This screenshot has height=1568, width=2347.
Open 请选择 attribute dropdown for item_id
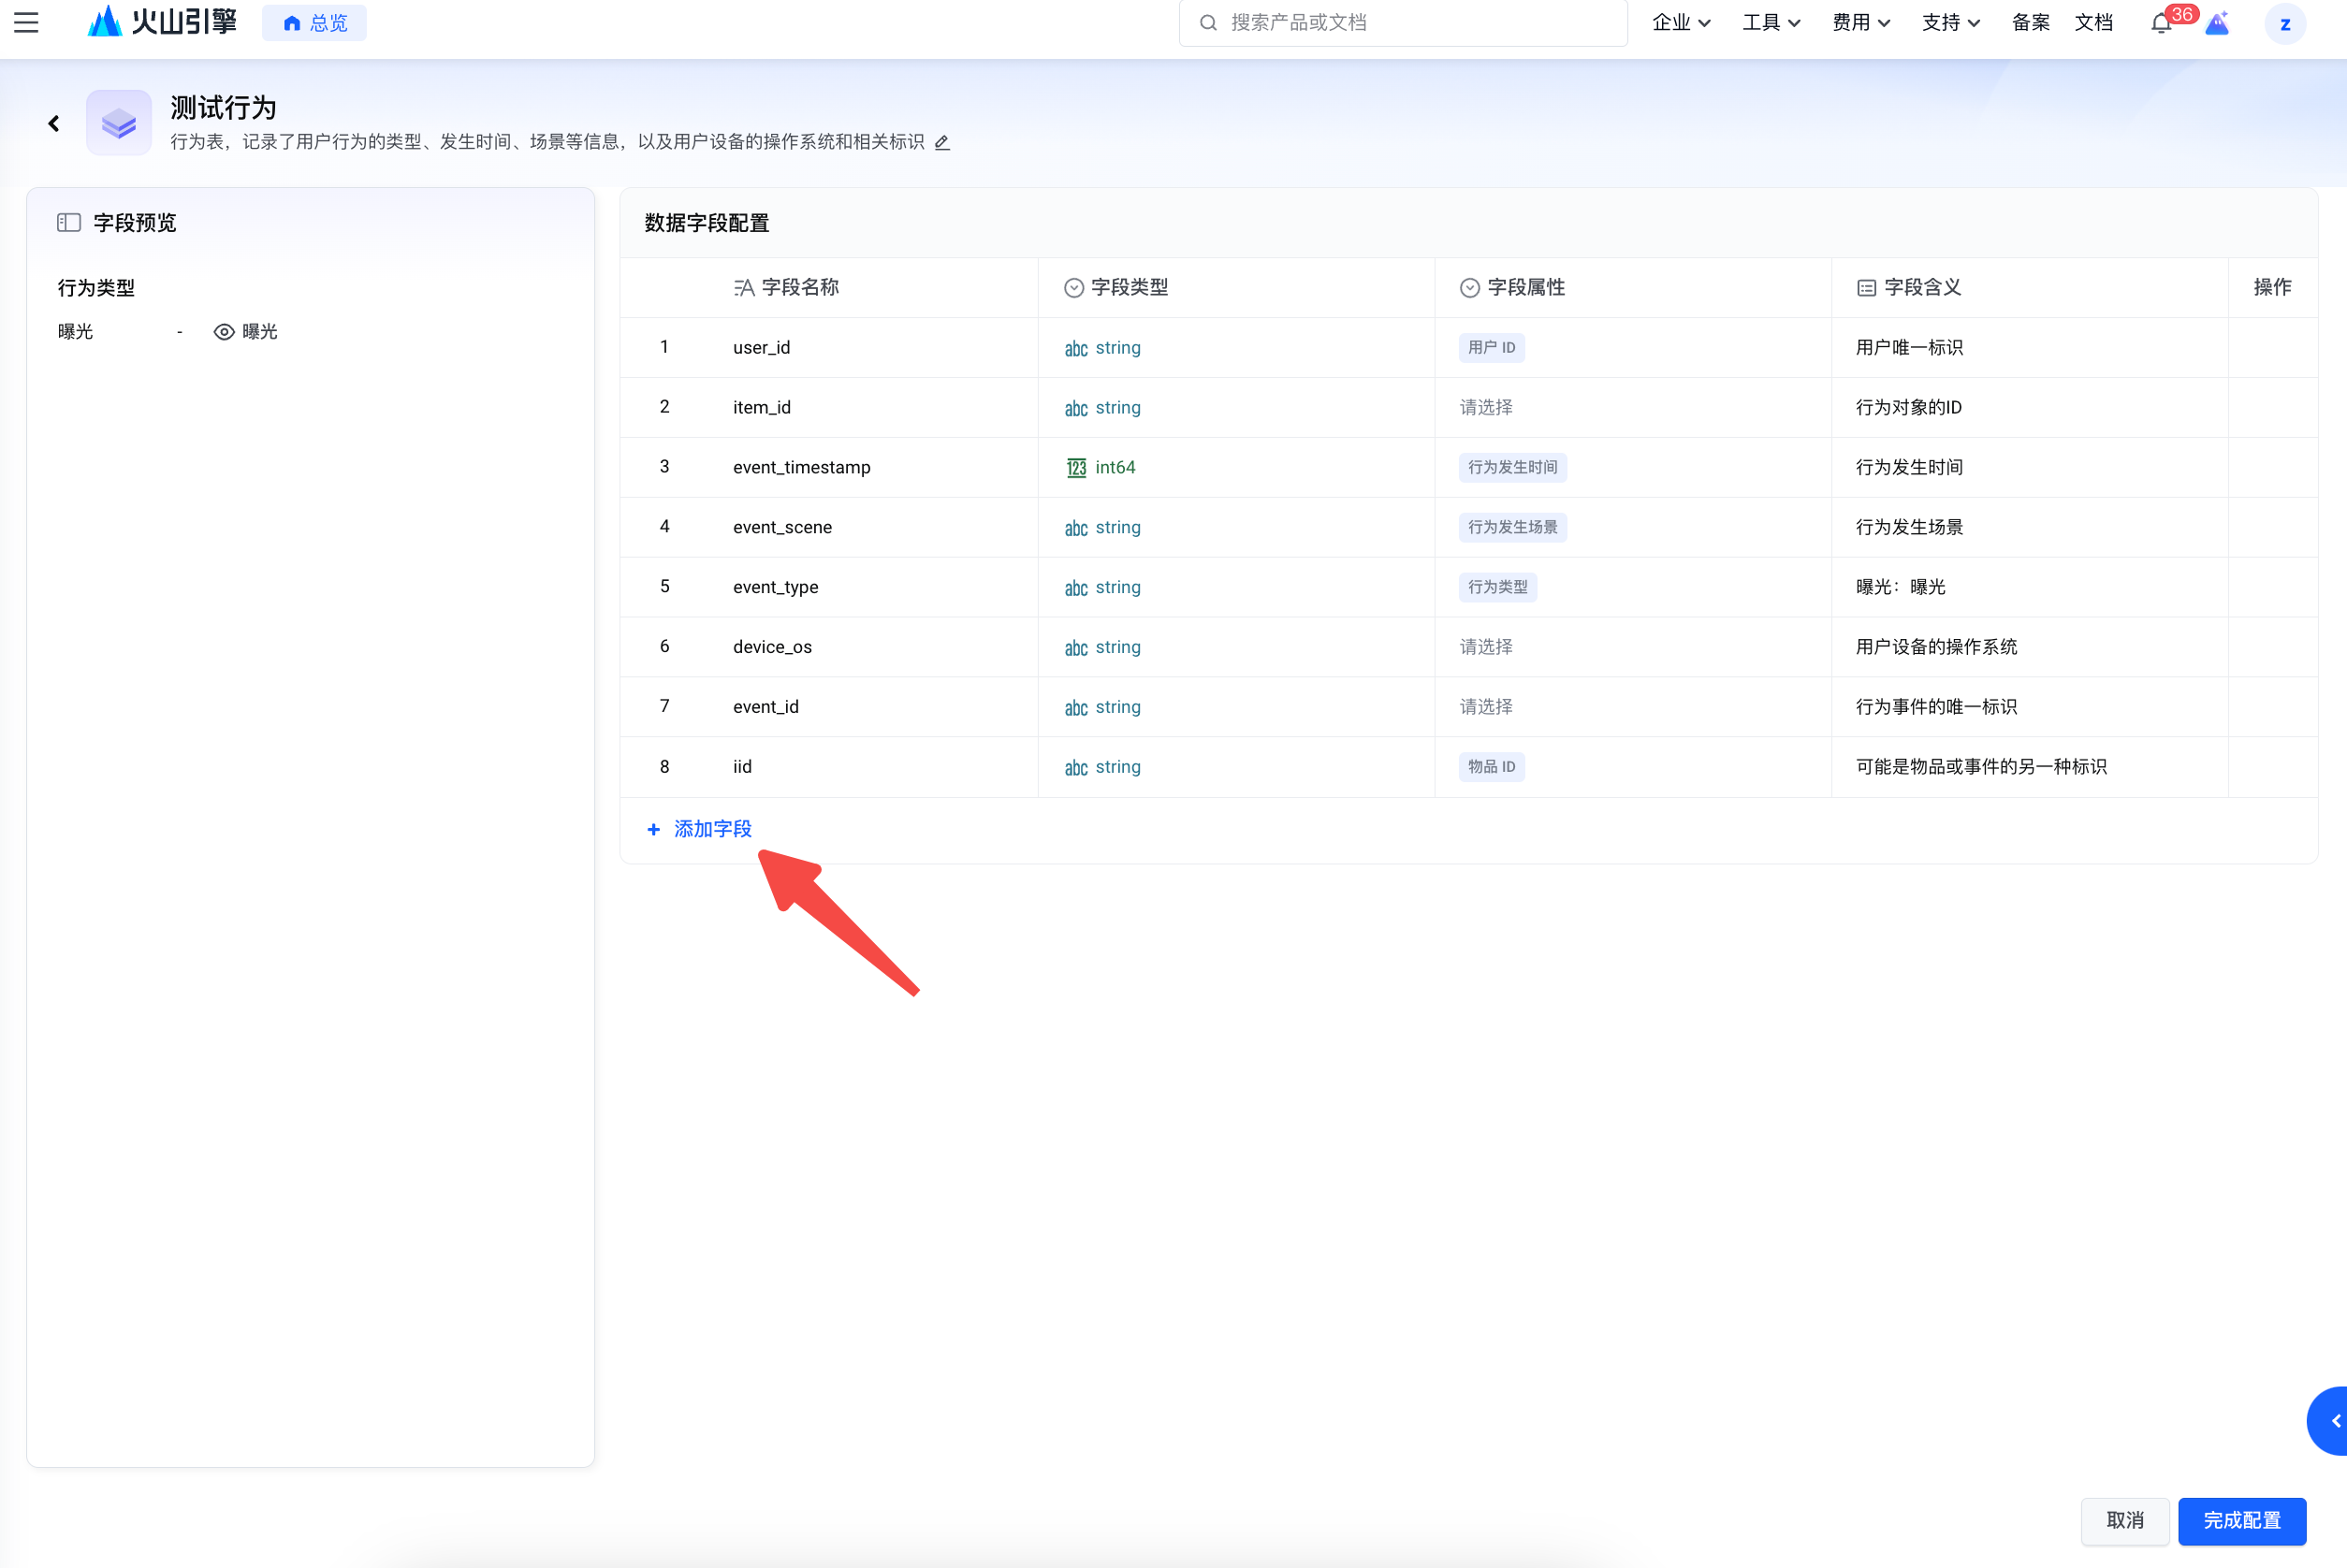[1486, 407]
